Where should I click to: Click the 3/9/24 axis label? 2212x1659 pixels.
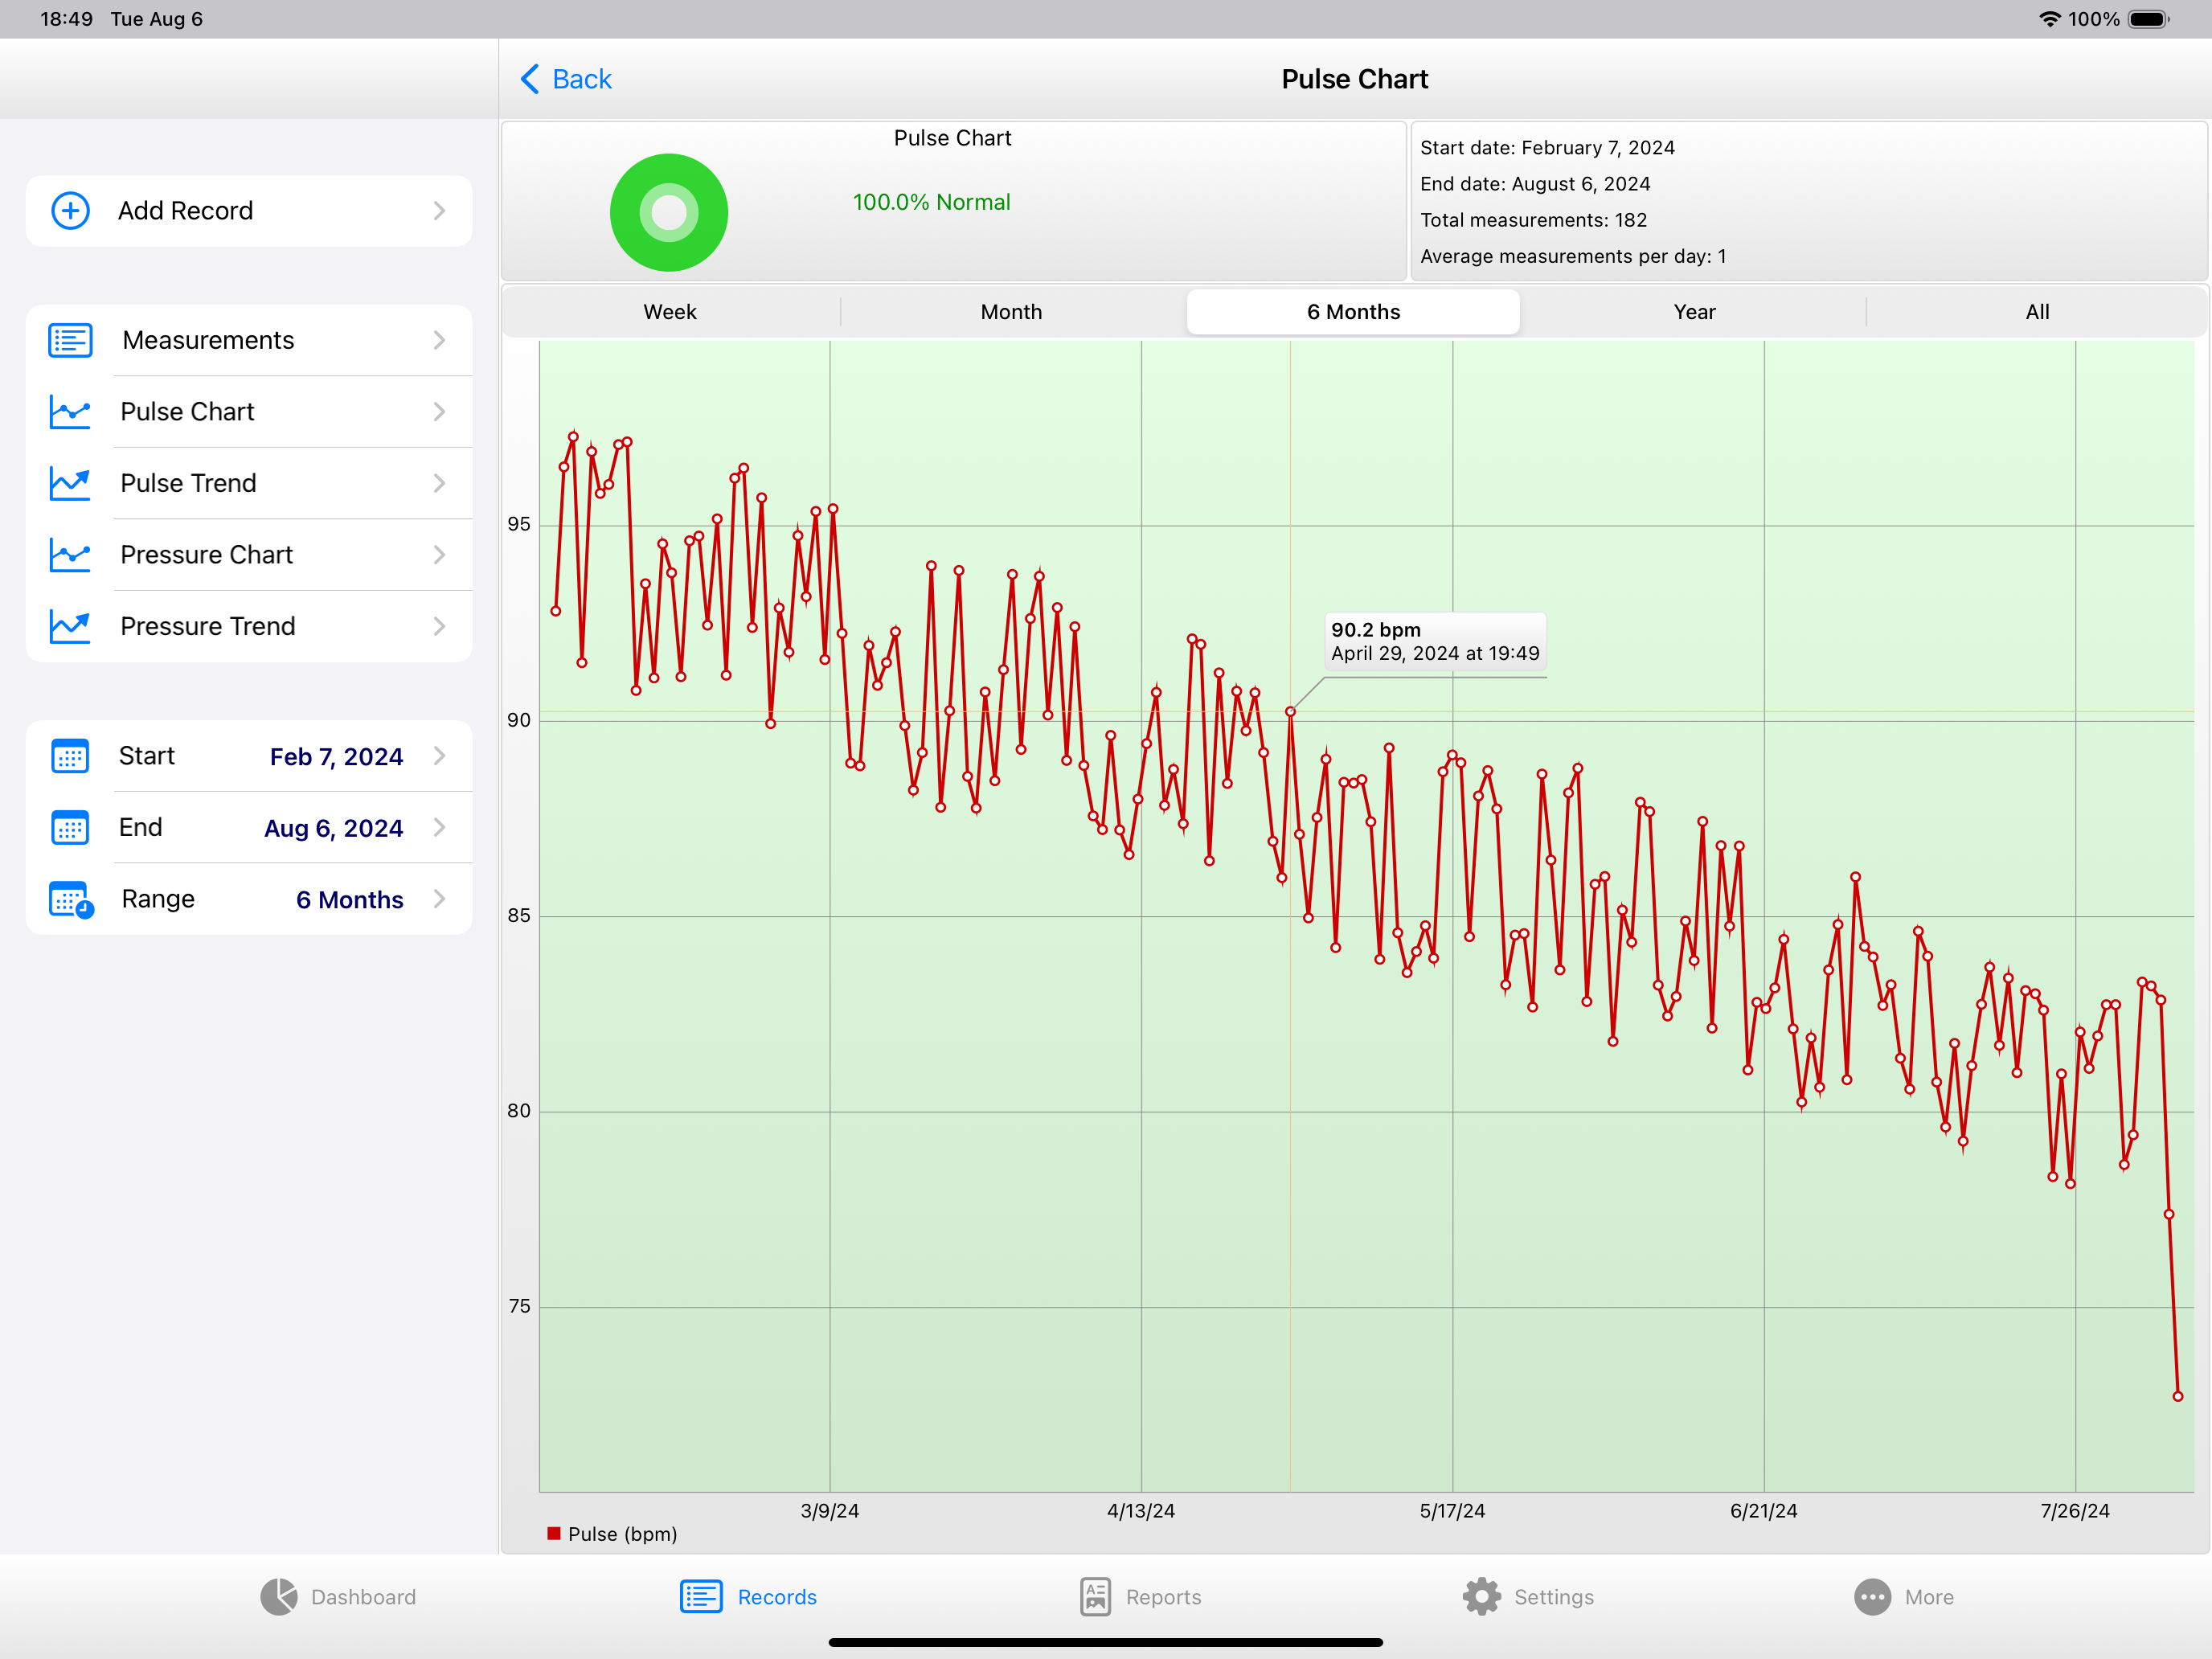(829, 1511)
